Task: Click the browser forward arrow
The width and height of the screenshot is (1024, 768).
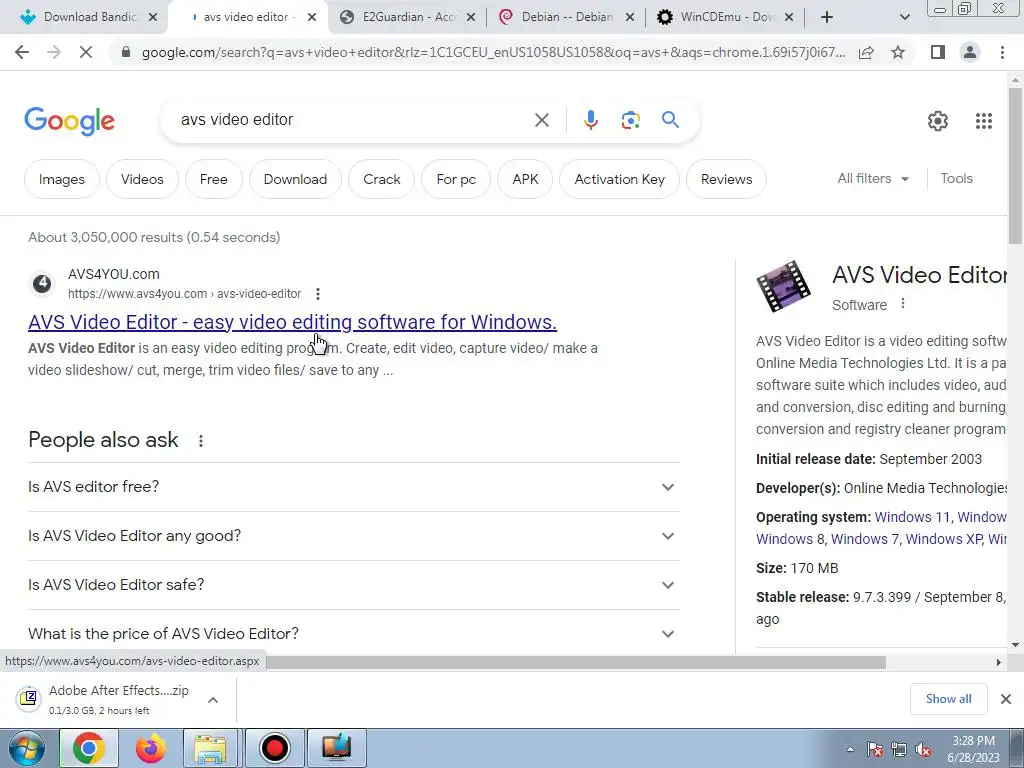Action: click(x=54, y=52)
